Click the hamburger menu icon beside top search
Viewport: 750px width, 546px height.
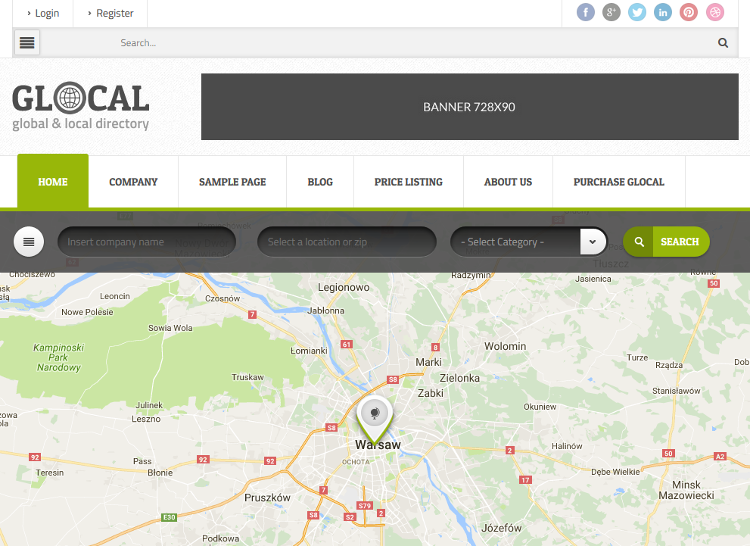(27, 43)
